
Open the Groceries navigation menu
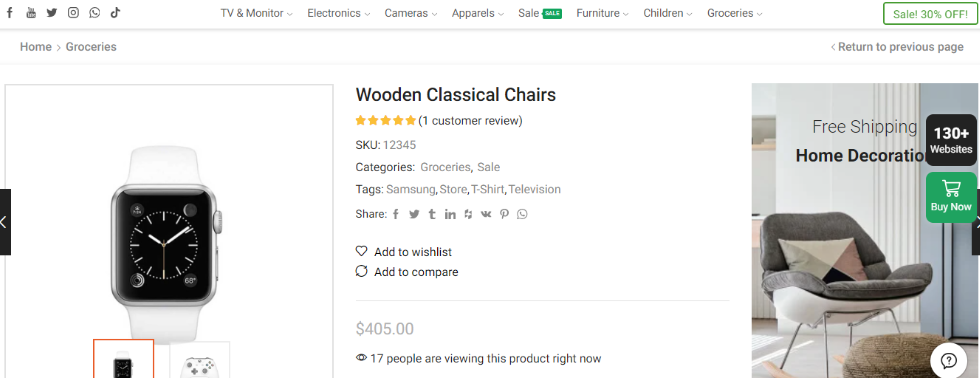(x=734, y=13)
